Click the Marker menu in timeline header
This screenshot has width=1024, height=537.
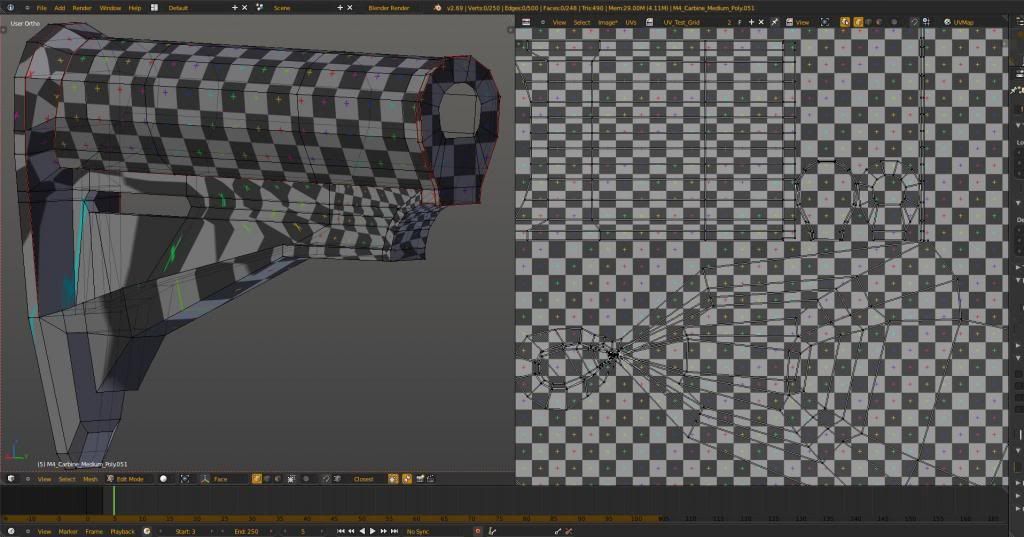68,531
